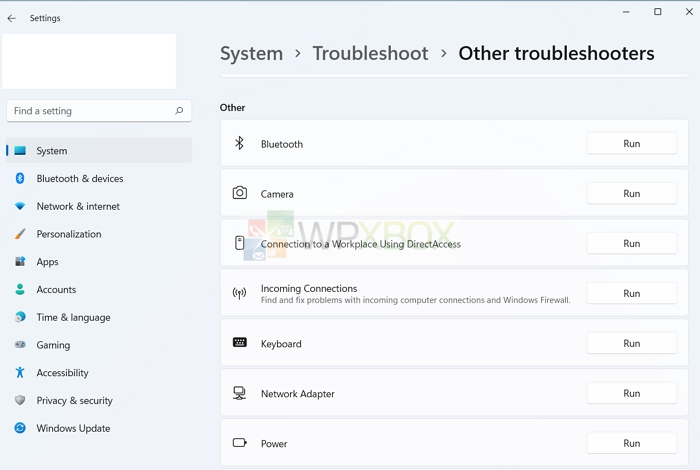Open Bluetooth & devices settings
Screen dimensions: 700x470
point(99,179)
